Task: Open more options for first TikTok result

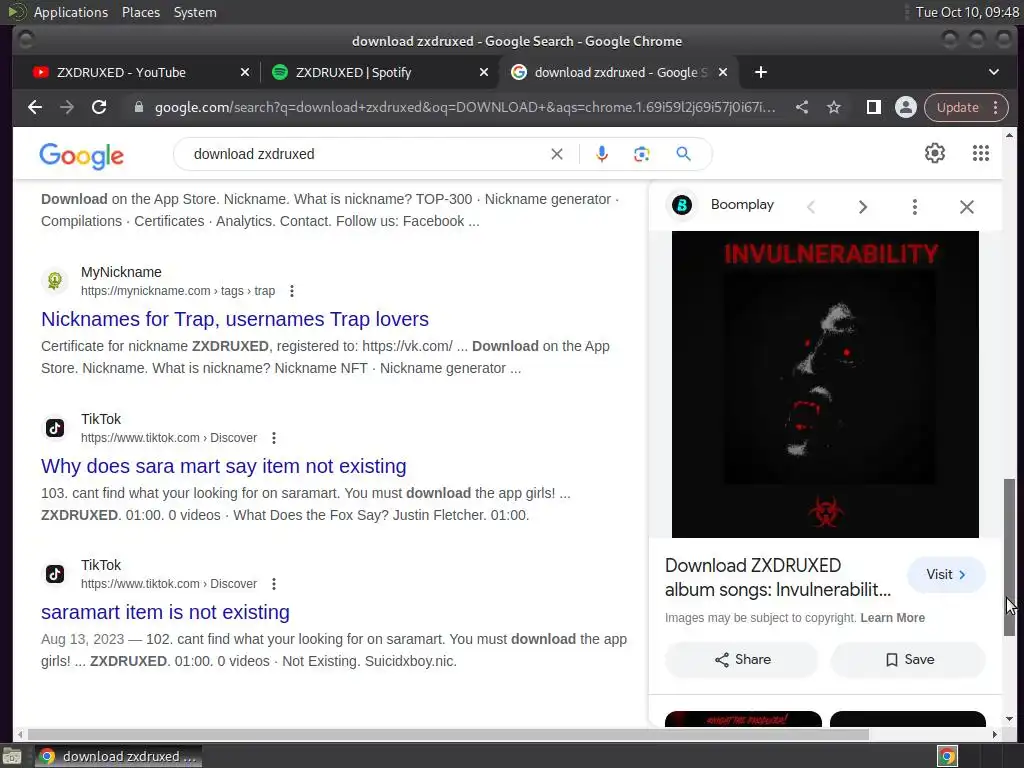Action: coord(274,438)
